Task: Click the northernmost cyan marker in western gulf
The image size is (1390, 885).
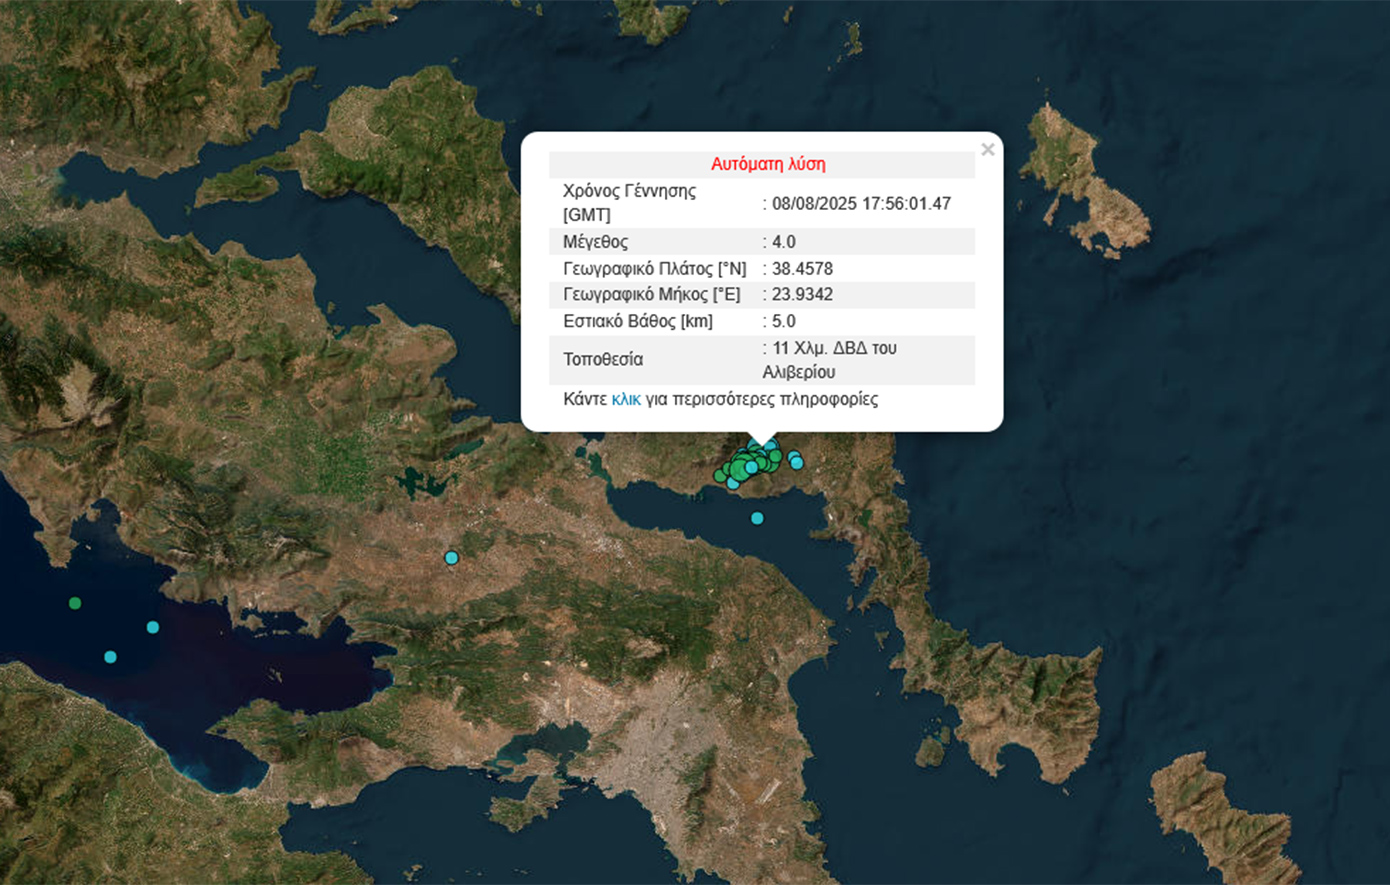Action: [153, 627]
